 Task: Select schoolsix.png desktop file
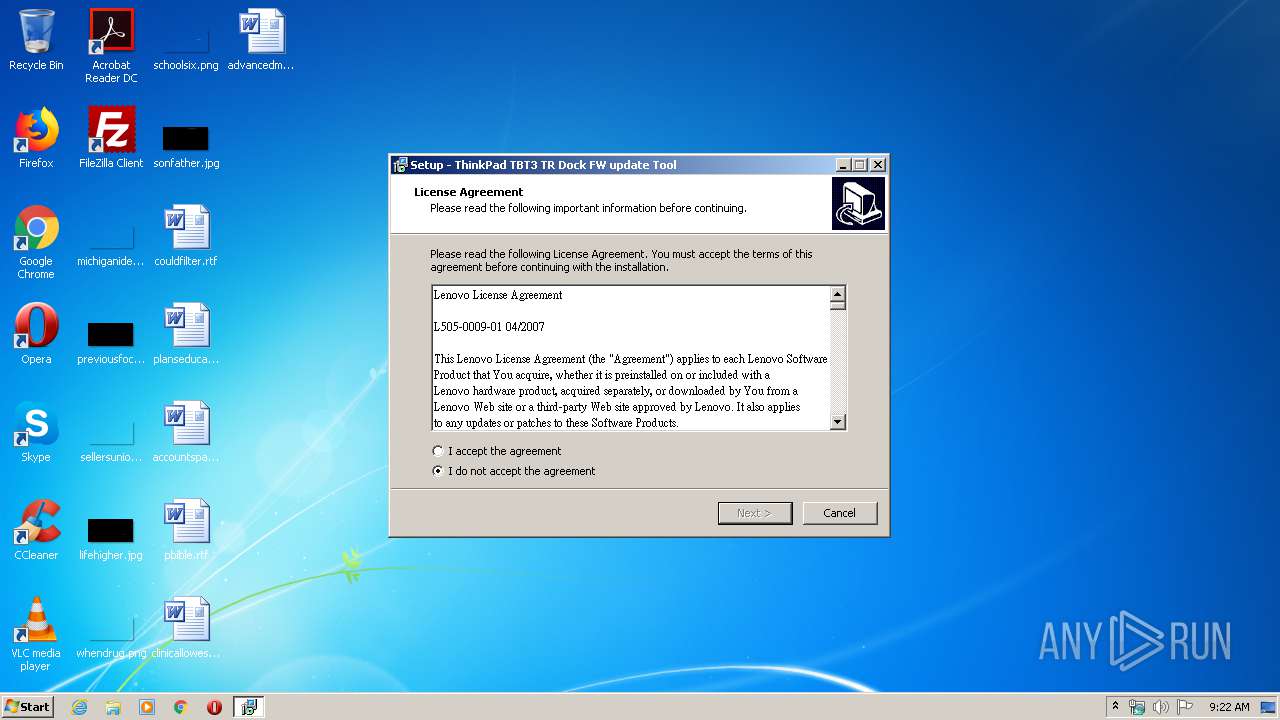[x=186, y=39]
